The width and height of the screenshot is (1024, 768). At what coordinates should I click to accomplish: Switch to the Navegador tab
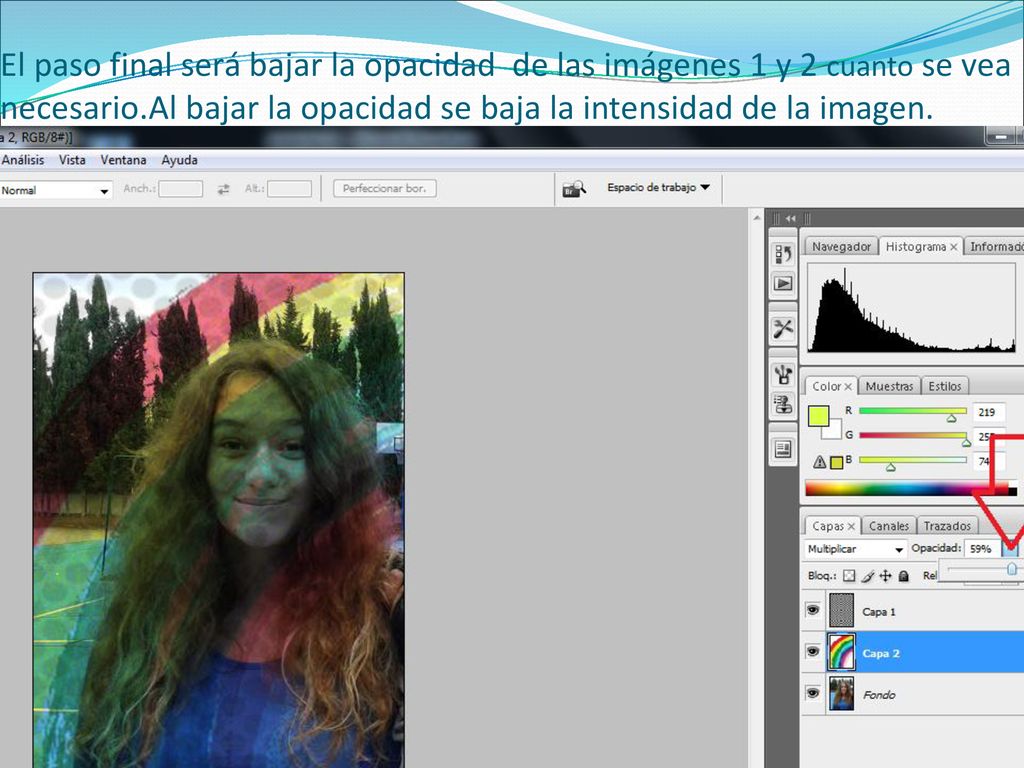[x=841, y=247]
